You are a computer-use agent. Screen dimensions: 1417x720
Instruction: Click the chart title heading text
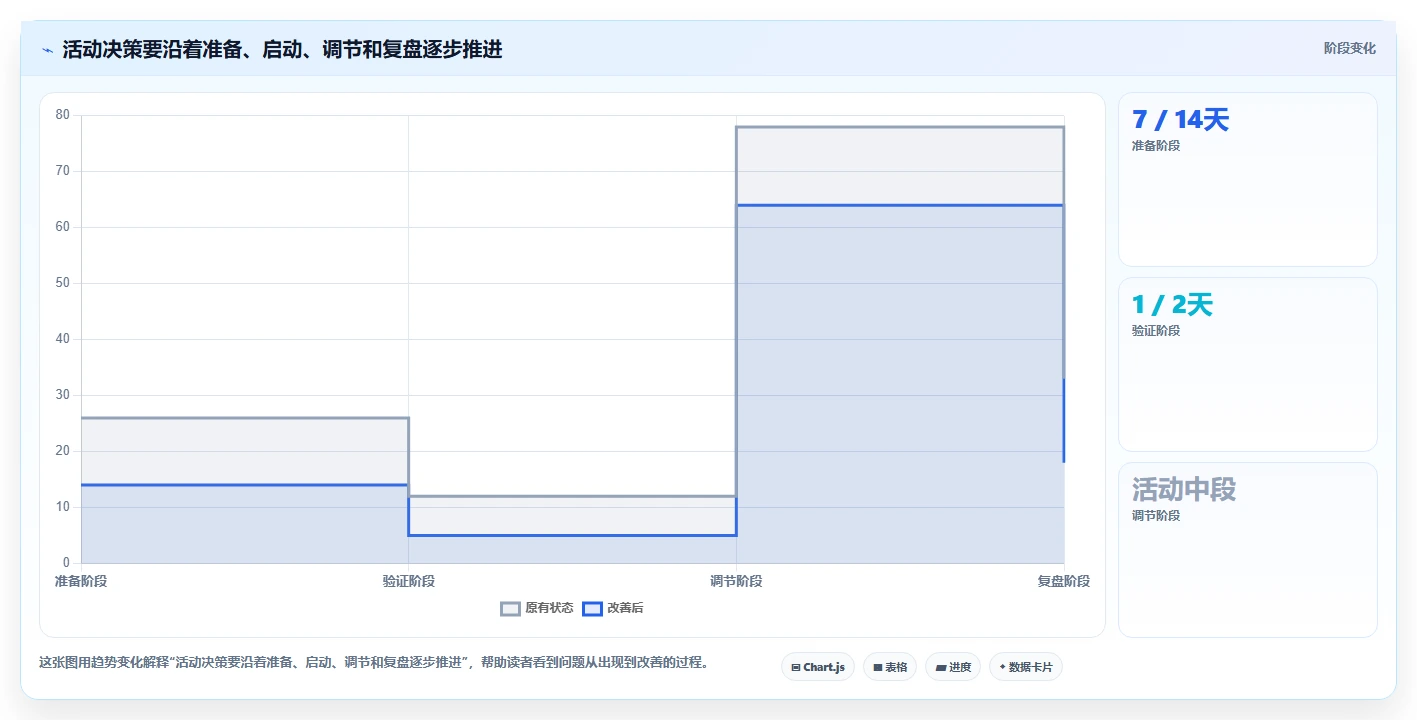point(282,50)
